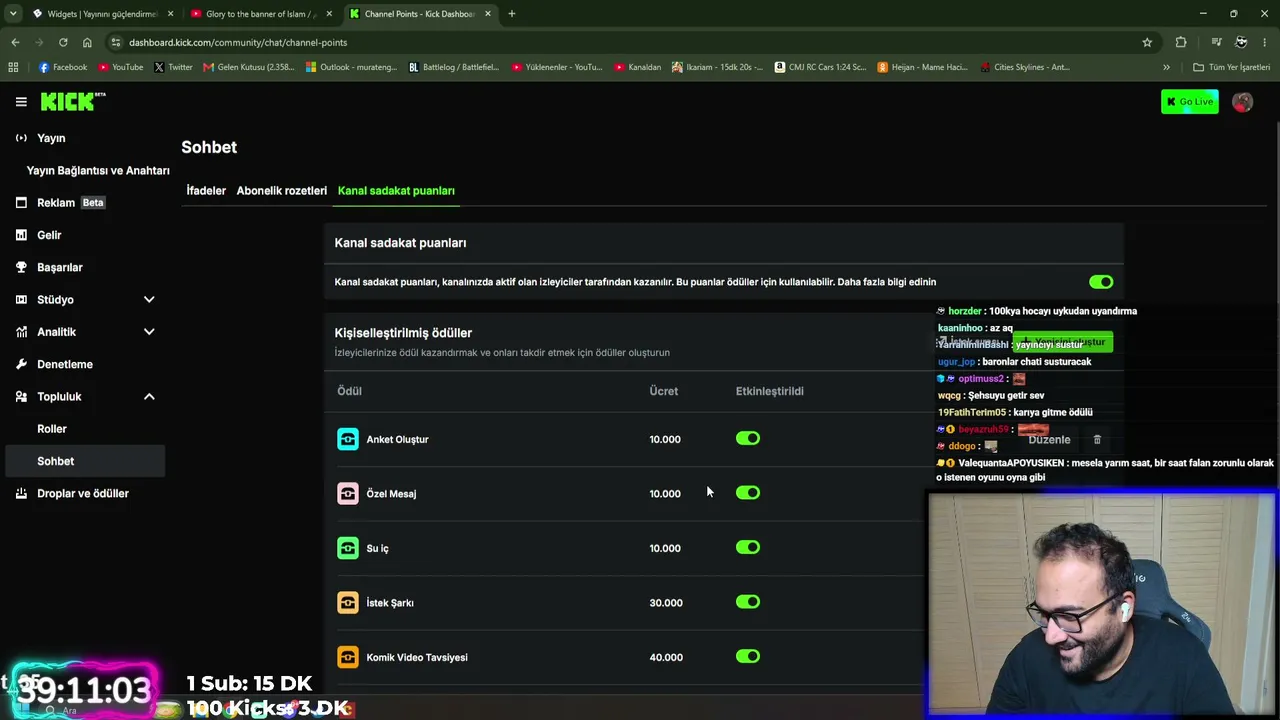Click the green Su İç reward icon
Image resolution: width=1280 pixels, height=720 pixels.
pos(348,548)
